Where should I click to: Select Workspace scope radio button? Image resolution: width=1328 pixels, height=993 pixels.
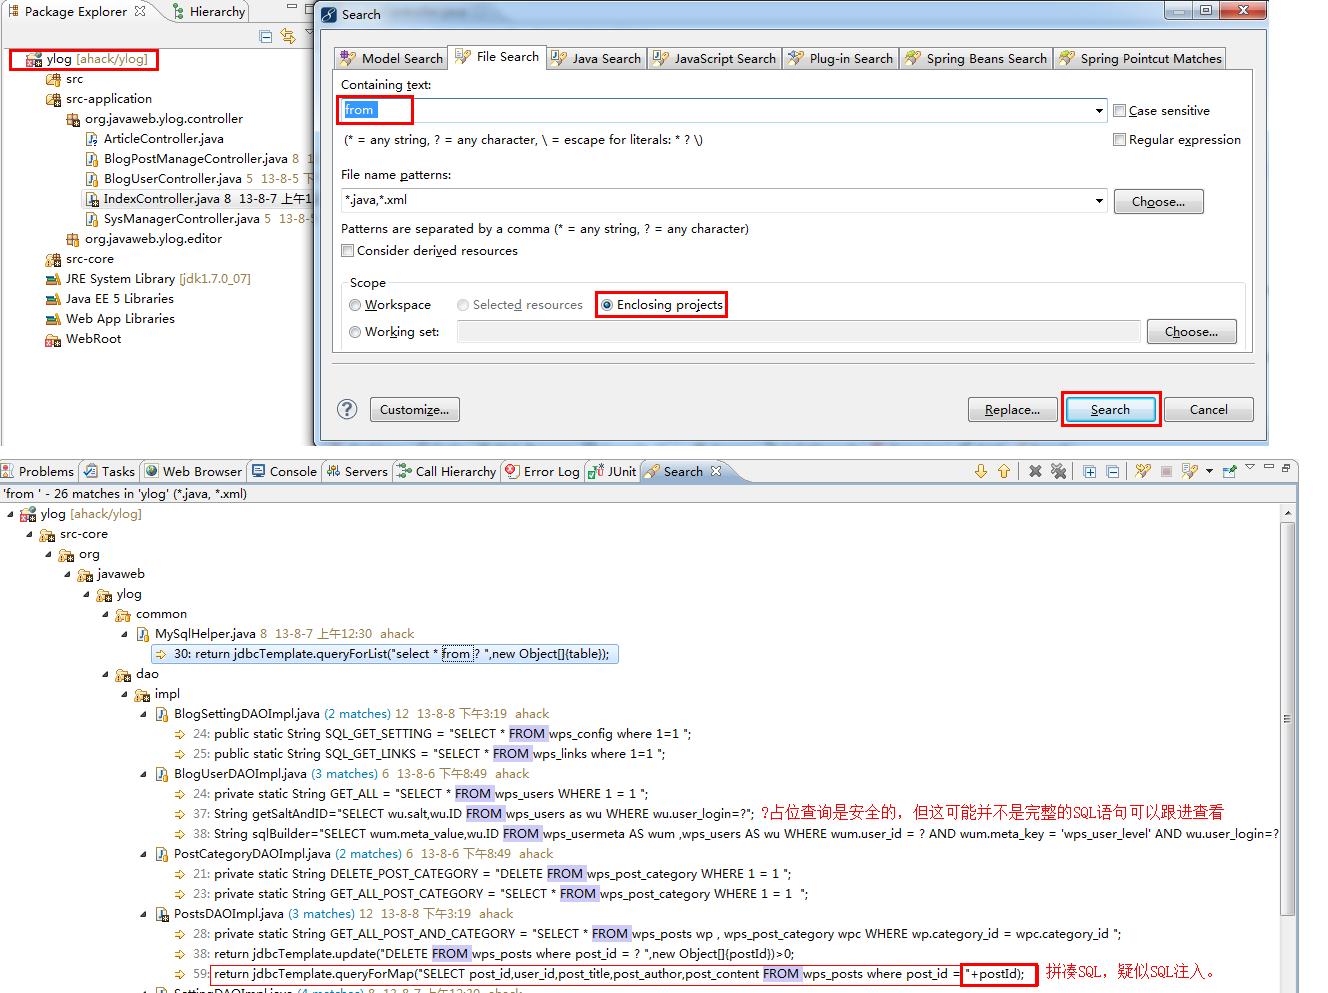pyautogui.click(x=355, y=305)
